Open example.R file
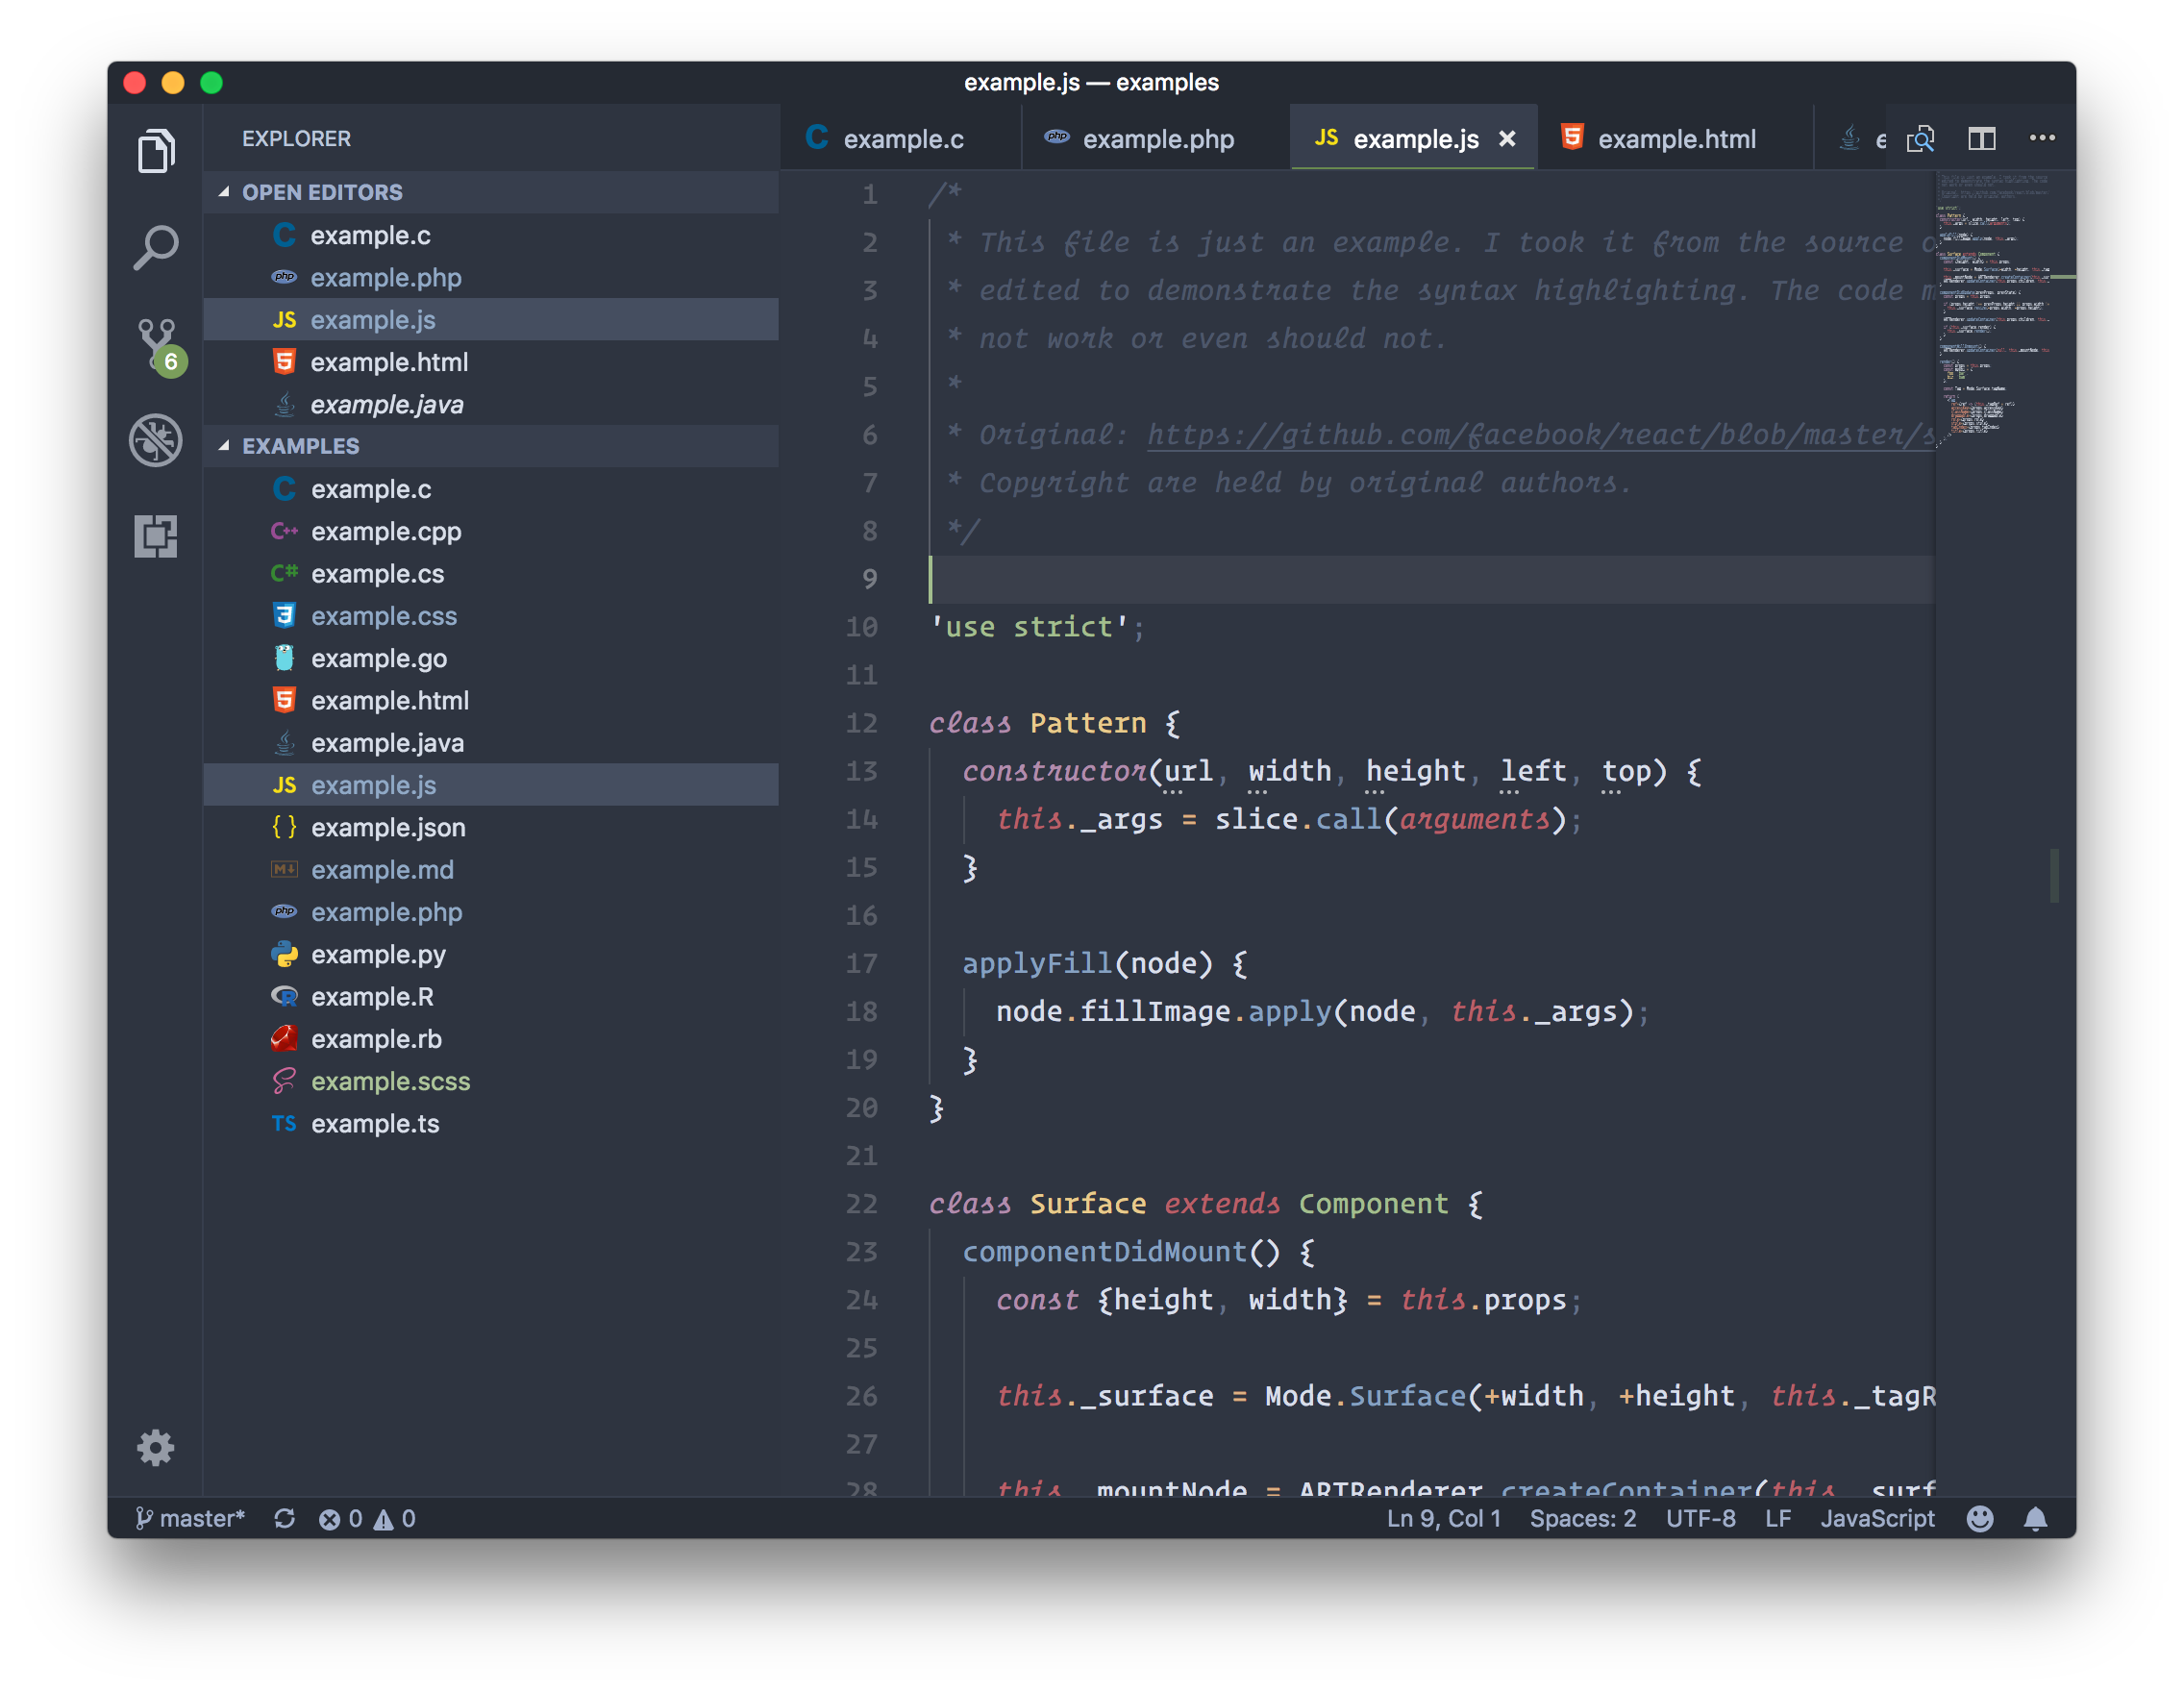2184x1692 pixels. pyautogui.click(x=491, y=997)
